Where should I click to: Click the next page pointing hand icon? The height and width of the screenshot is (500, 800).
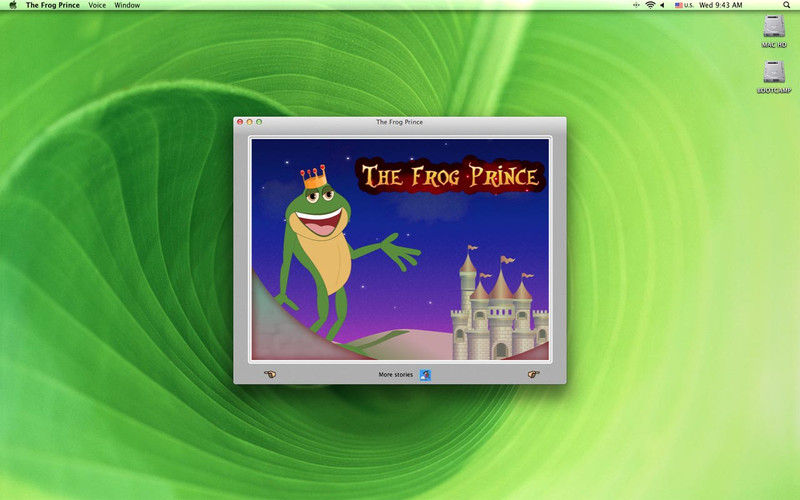click(533, 374)
